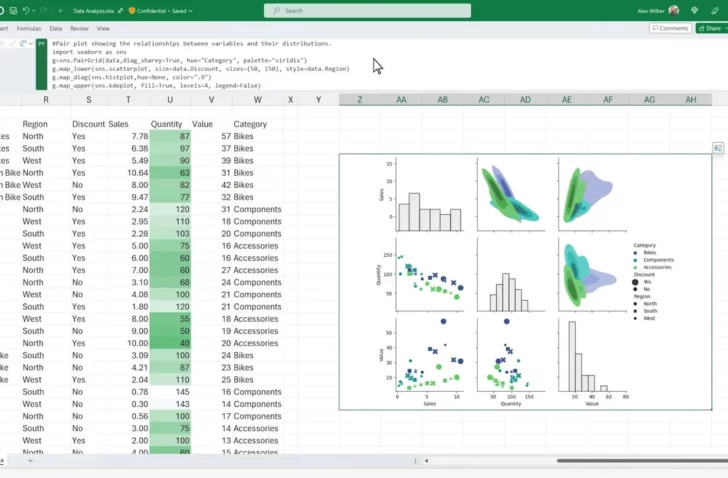Select column W header
This screenshot has width=728, height=478.
(x=258, y=99)
